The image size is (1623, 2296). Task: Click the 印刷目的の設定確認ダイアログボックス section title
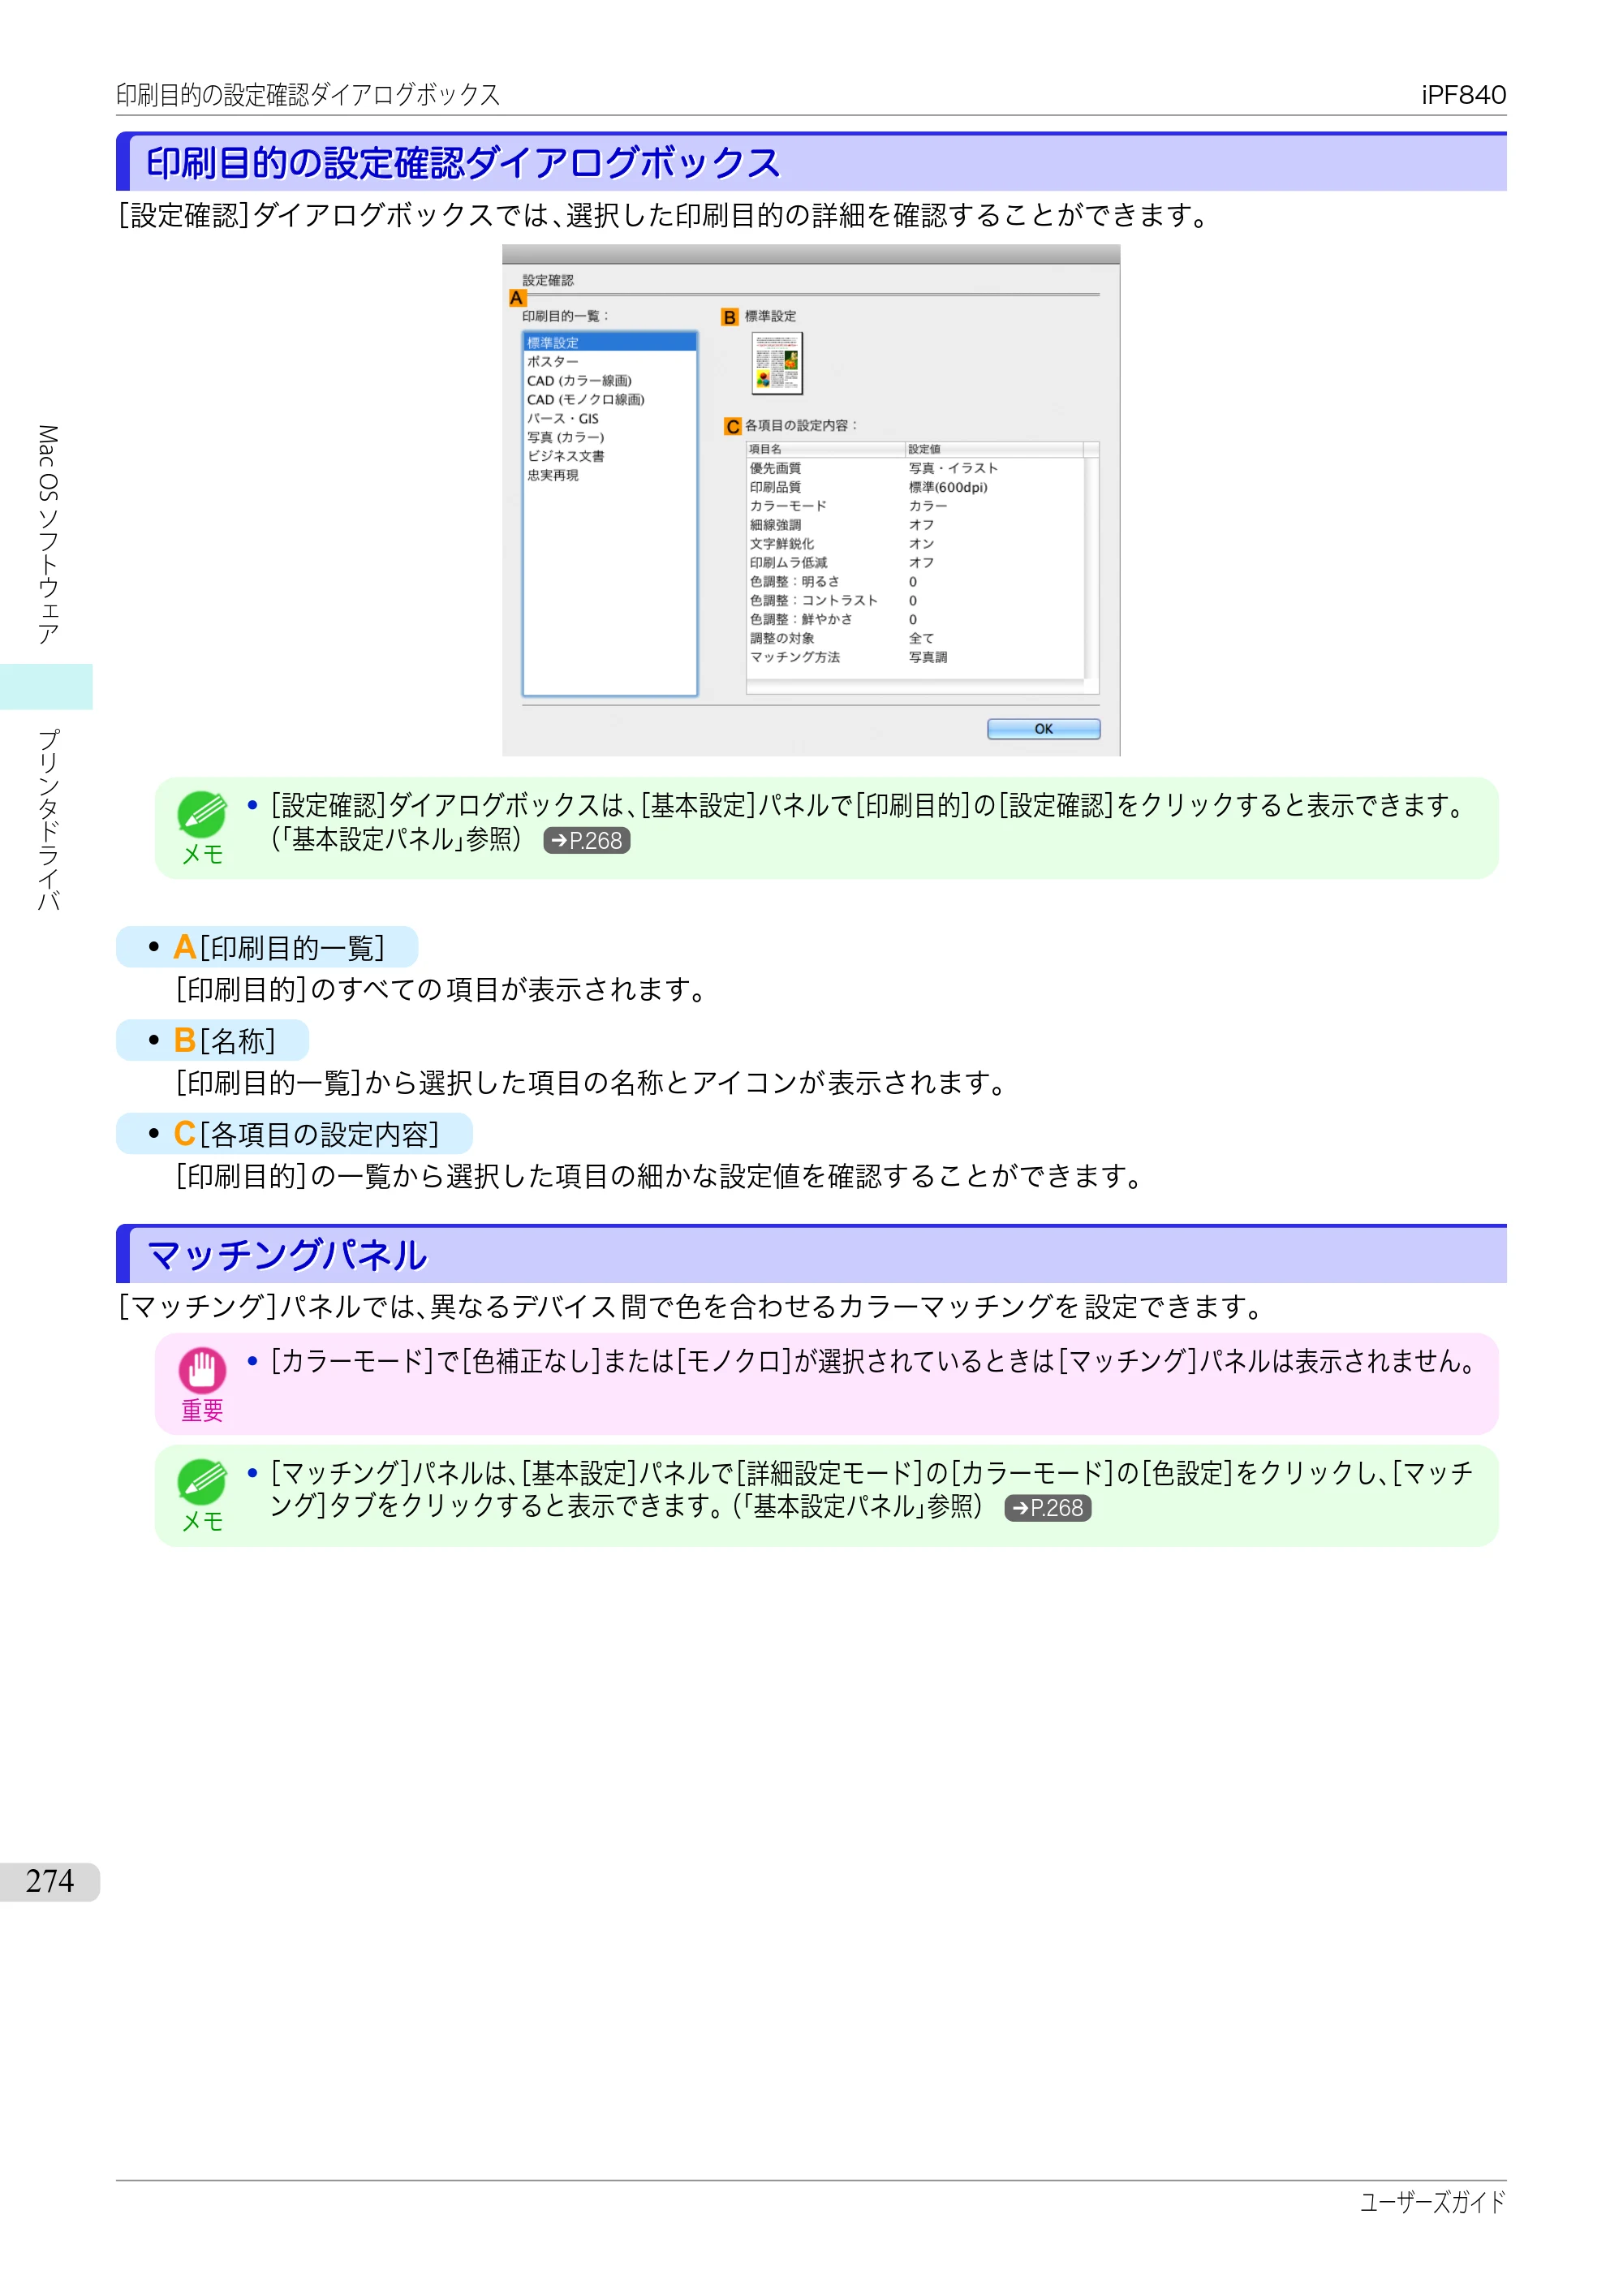(463, 163)
